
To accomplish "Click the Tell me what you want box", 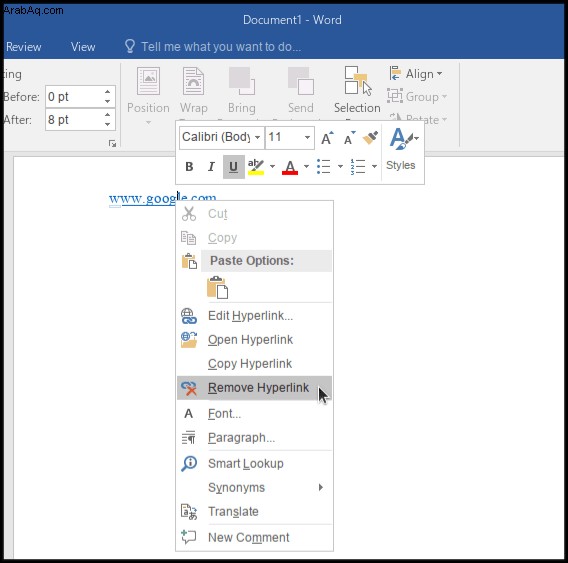I will click(x=220, y=47).
